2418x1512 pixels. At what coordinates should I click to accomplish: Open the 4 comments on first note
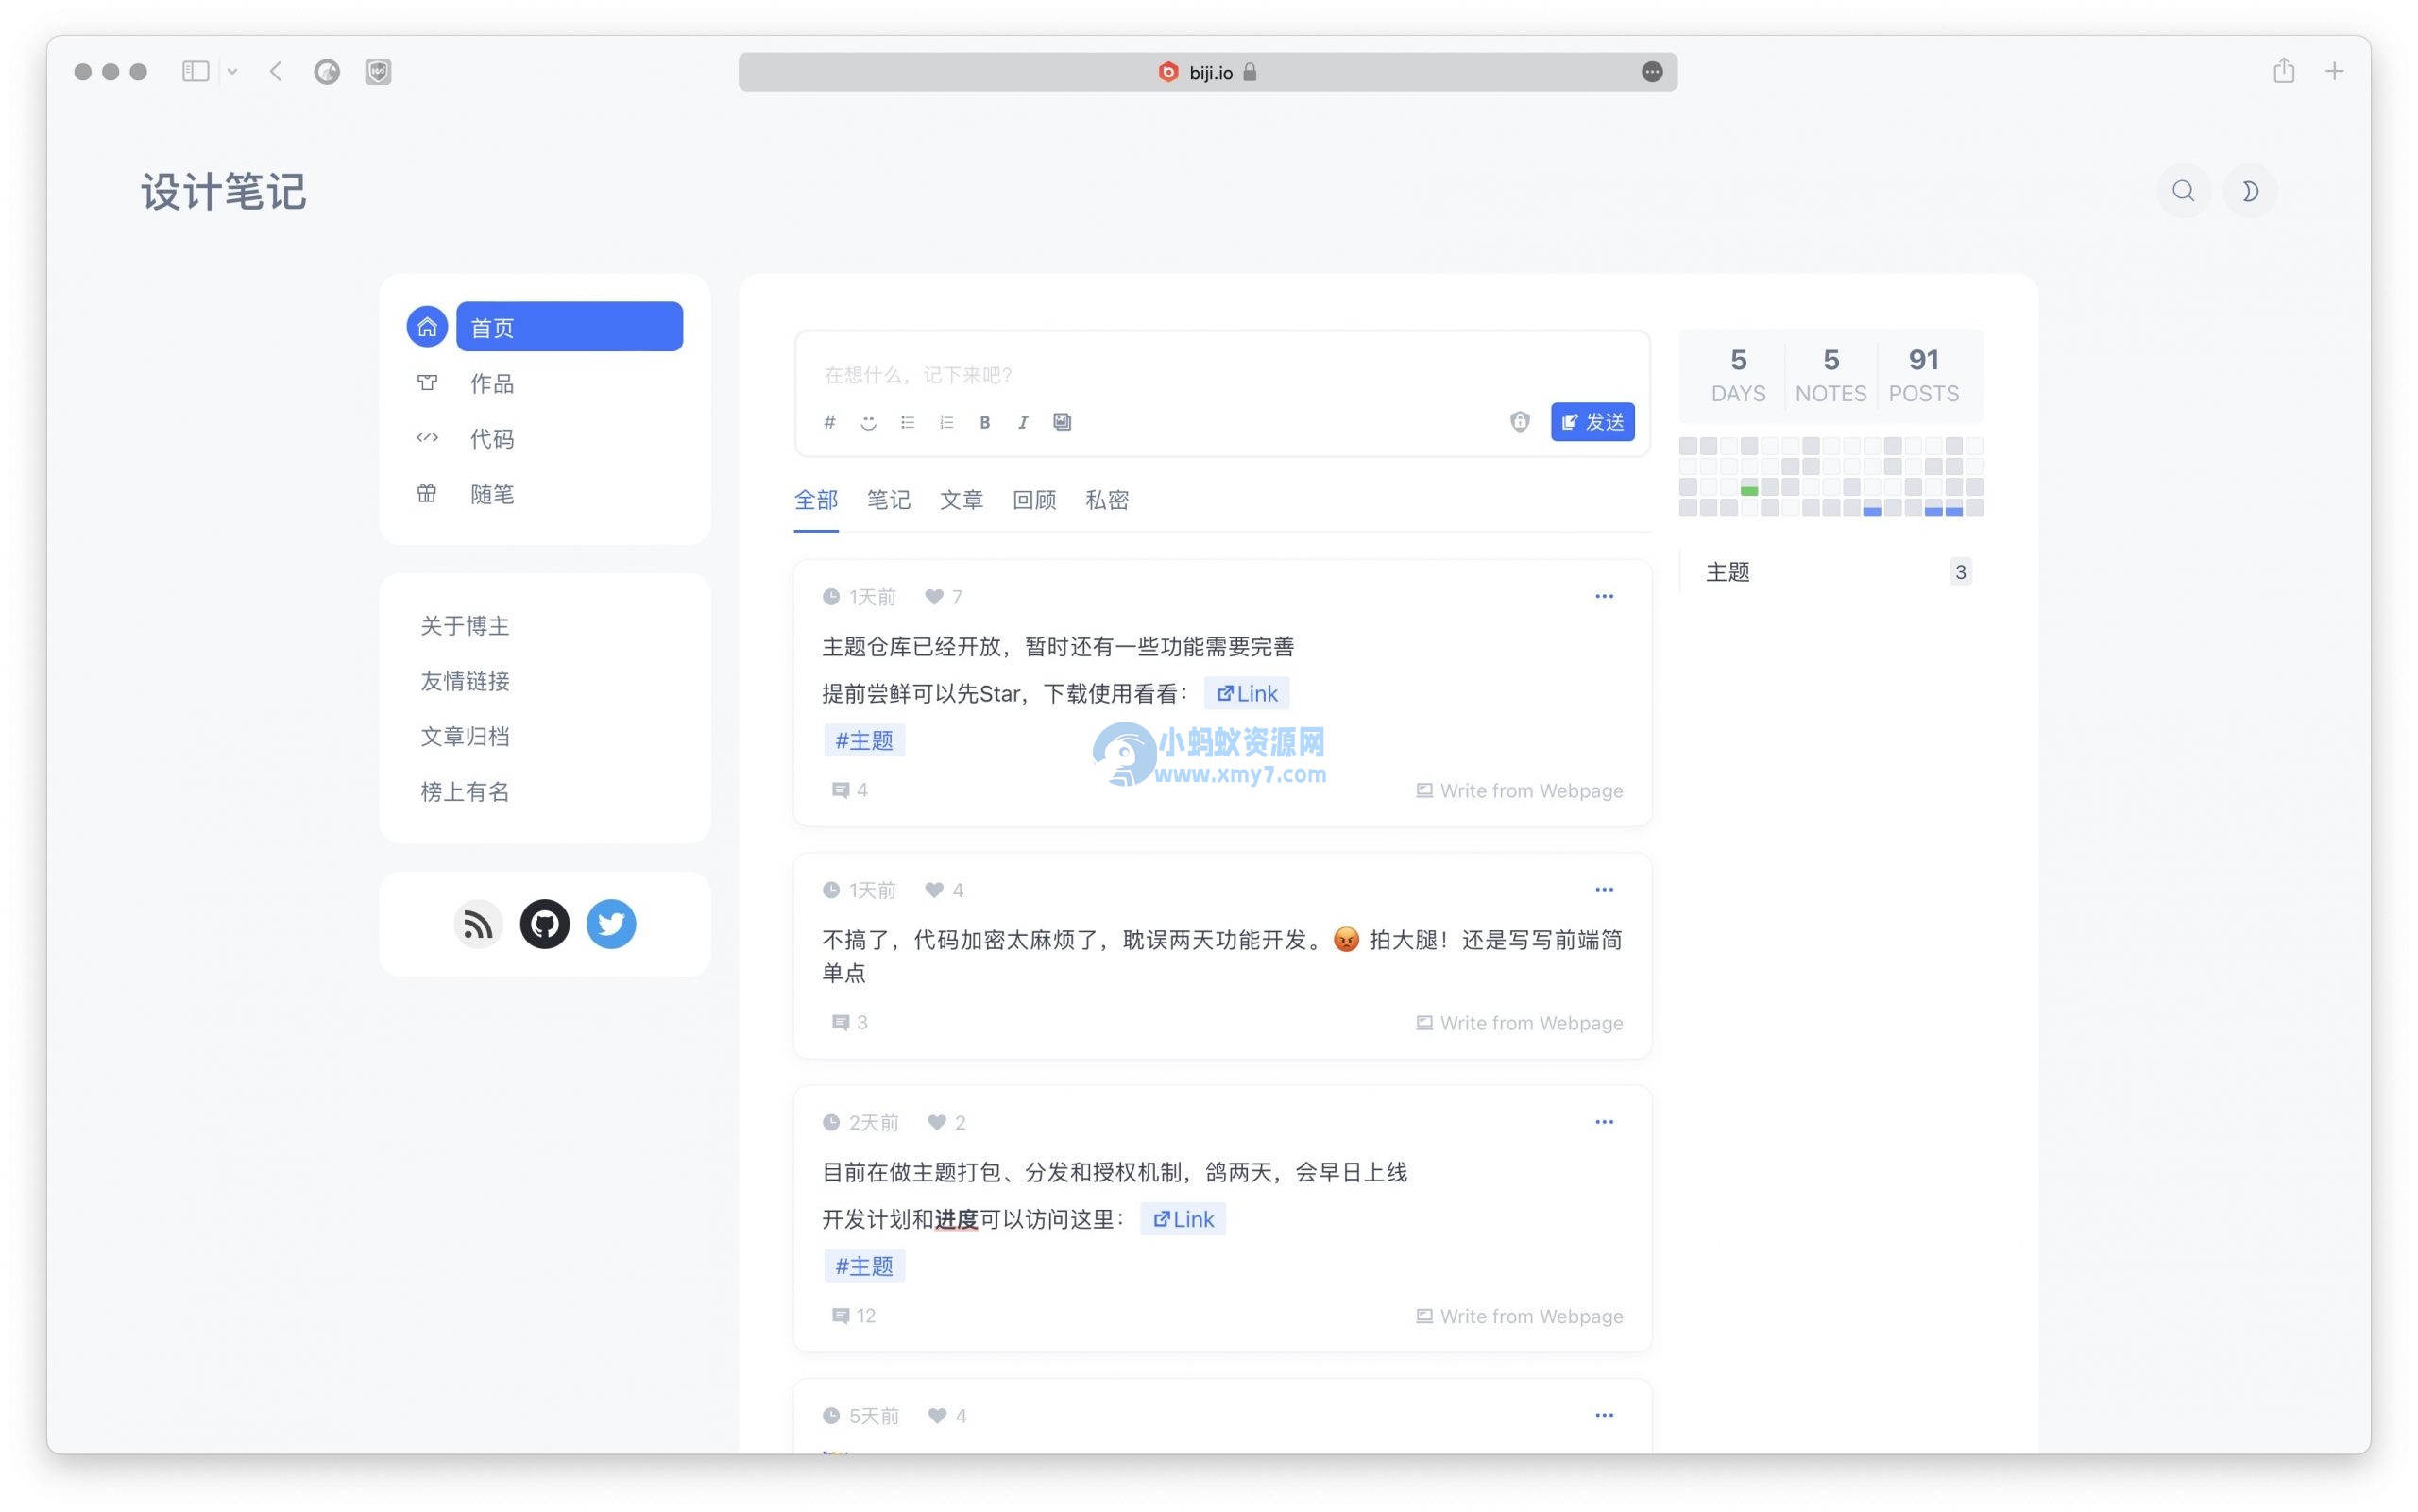pos(850,791)
